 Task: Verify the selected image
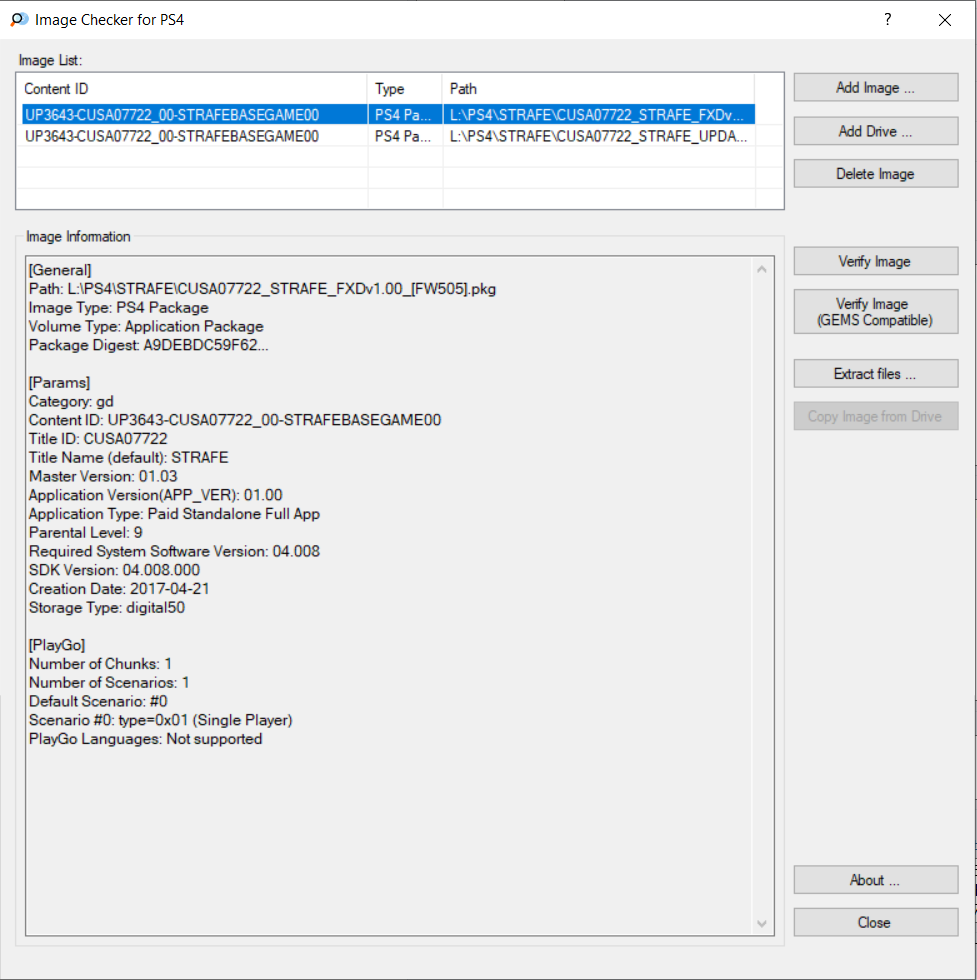point(875,261)
